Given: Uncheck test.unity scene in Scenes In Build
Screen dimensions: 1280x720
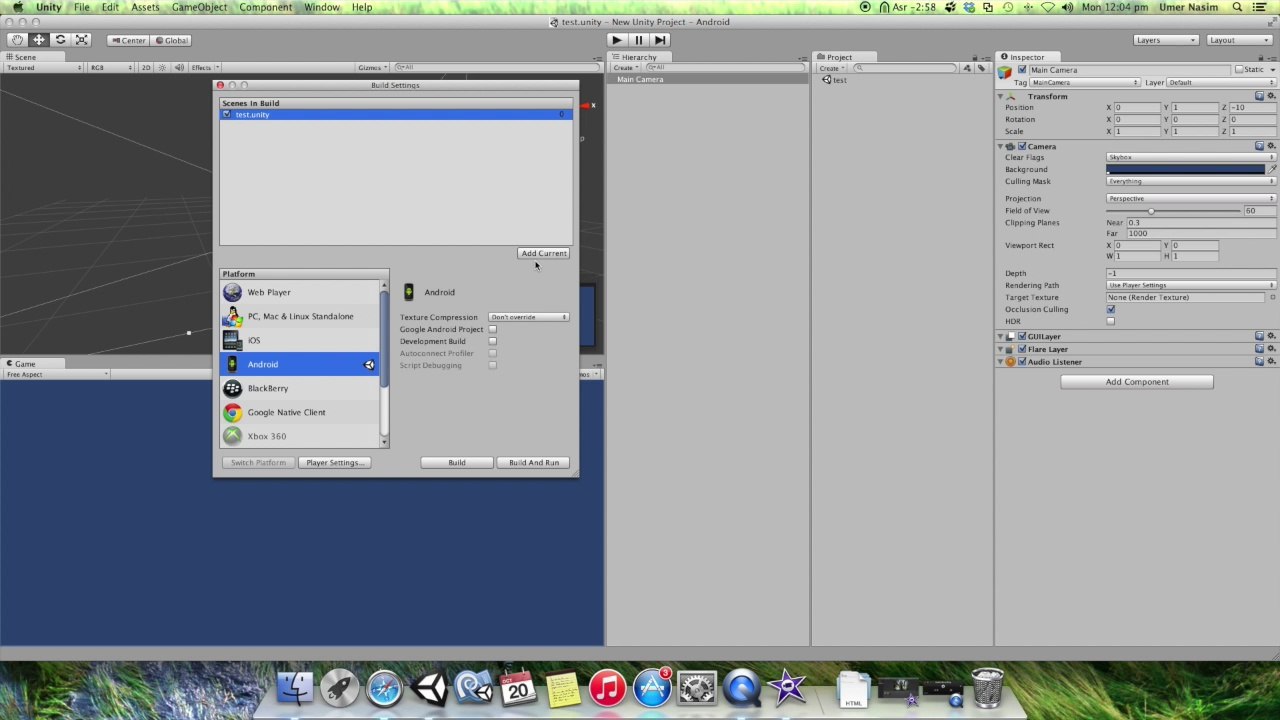Looking at the screenshot, I should (x=227, y=114).
